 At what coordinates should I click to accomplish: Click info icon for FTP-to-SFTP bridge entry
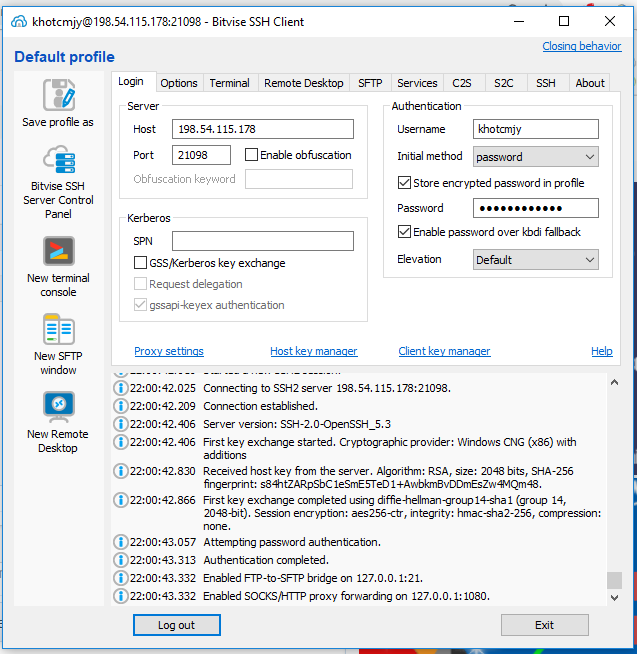121,578
